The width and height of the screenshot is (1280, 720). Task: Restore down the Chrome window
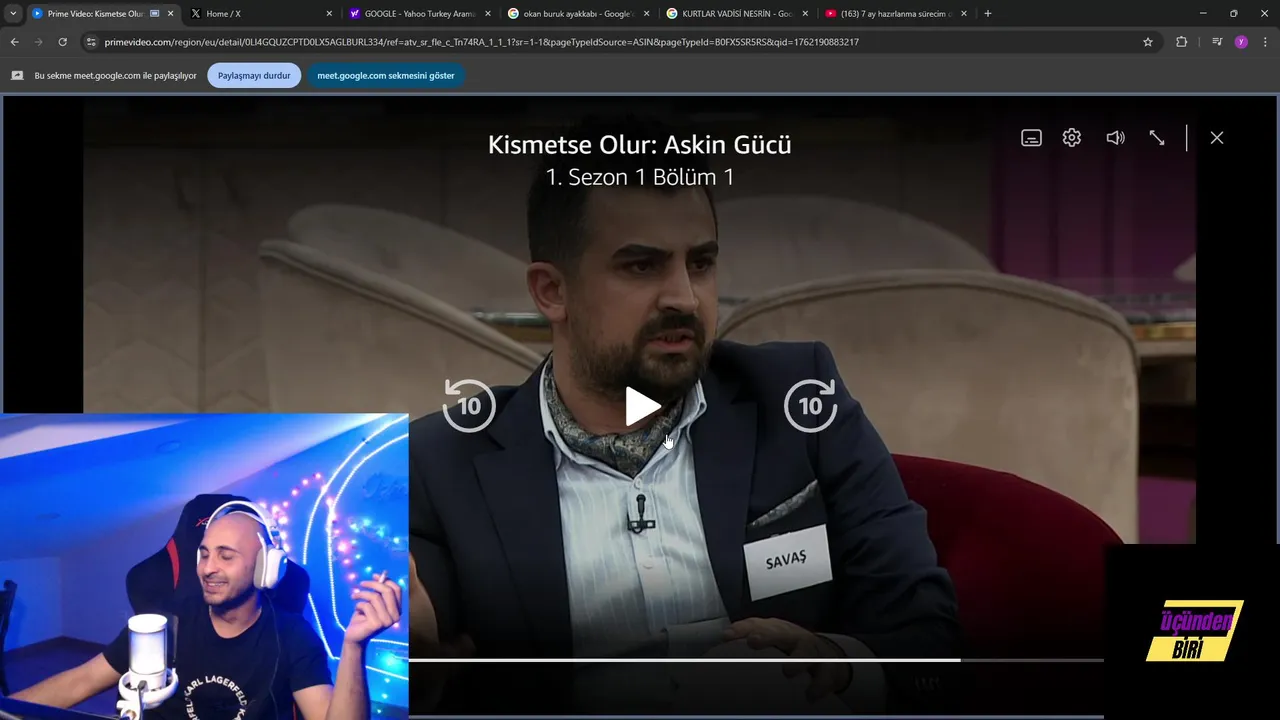pos(1233,14)
